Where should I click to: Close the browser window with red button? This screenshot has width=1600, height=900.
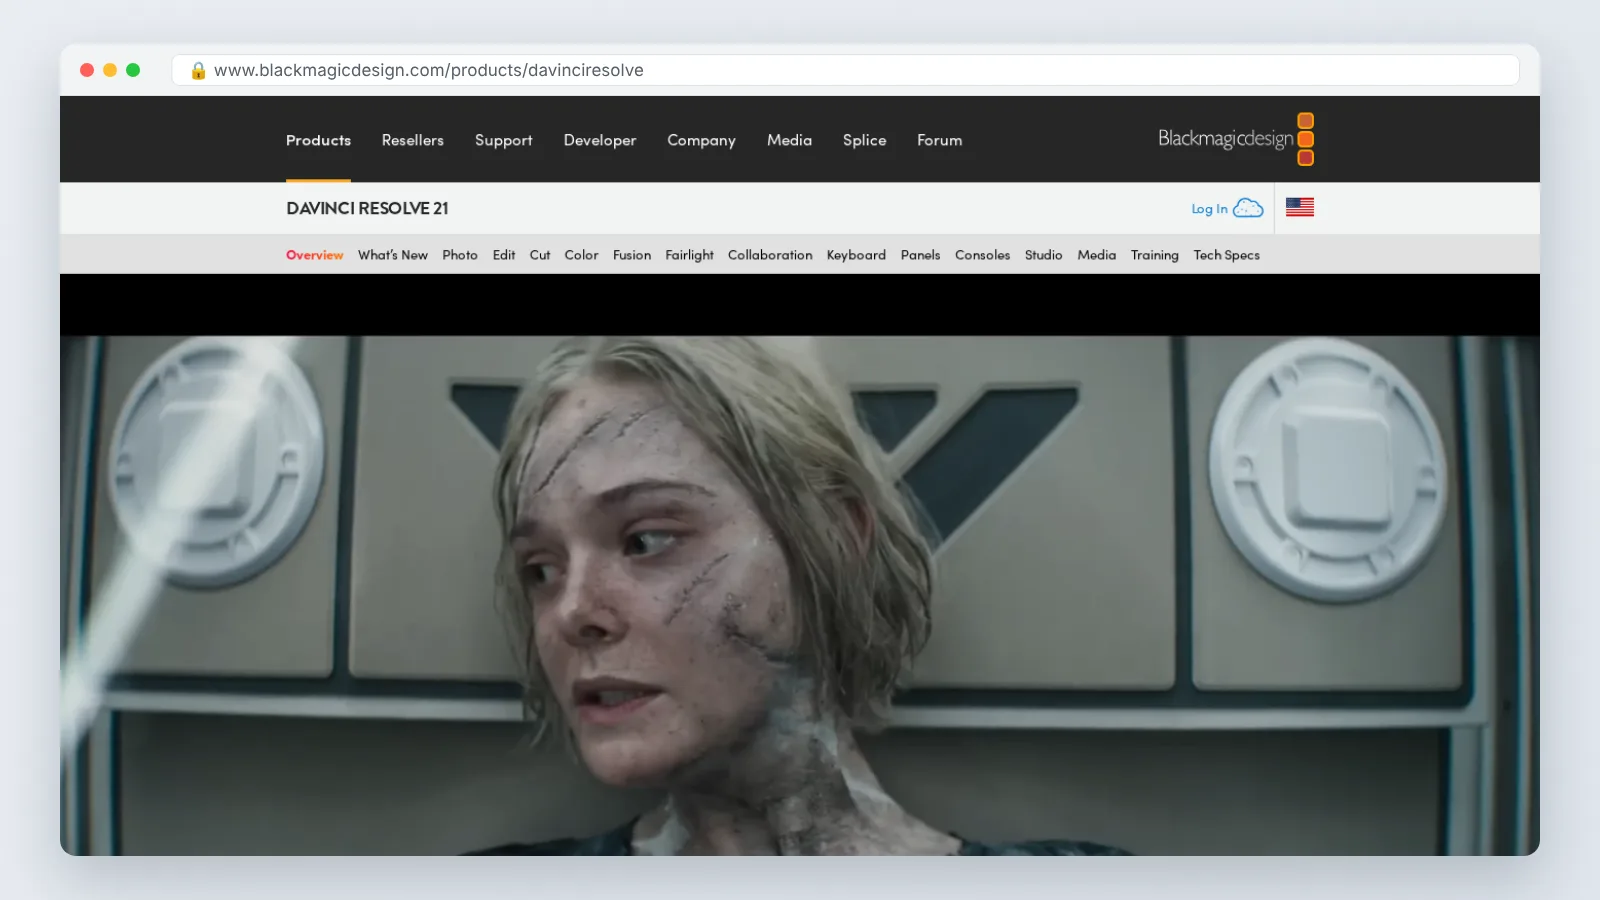pyautogui.click(x=87, y=70)
